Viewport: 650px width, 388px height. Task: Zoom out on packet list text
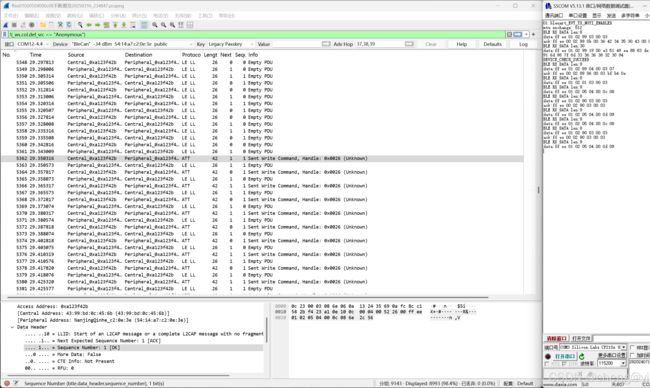click(163, 25)
